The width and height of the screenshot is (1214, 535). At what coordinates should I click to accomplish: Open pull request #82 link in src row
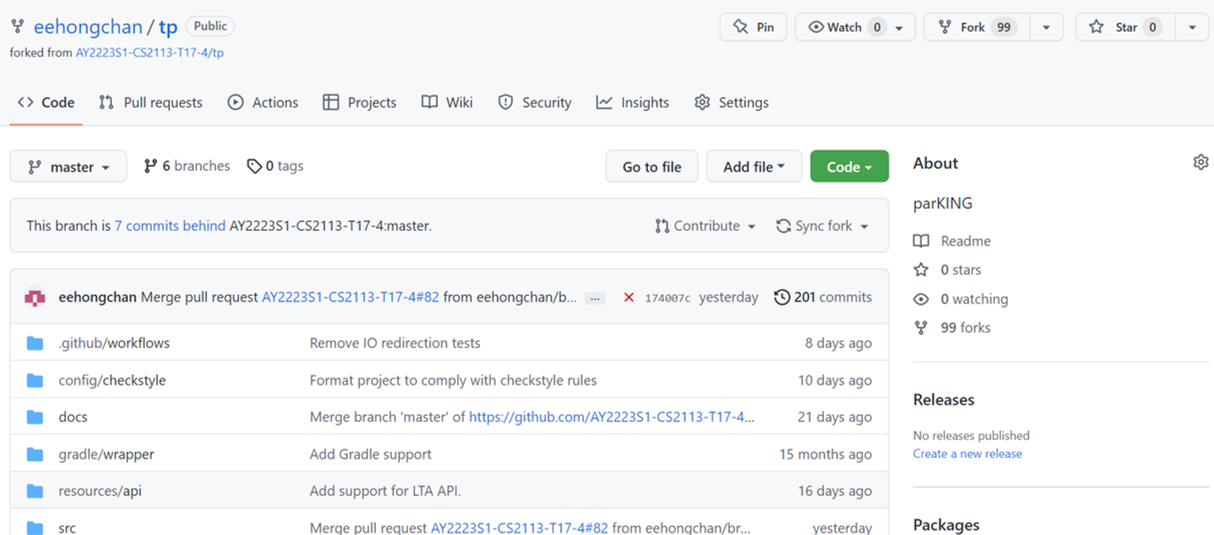(519, 527)
